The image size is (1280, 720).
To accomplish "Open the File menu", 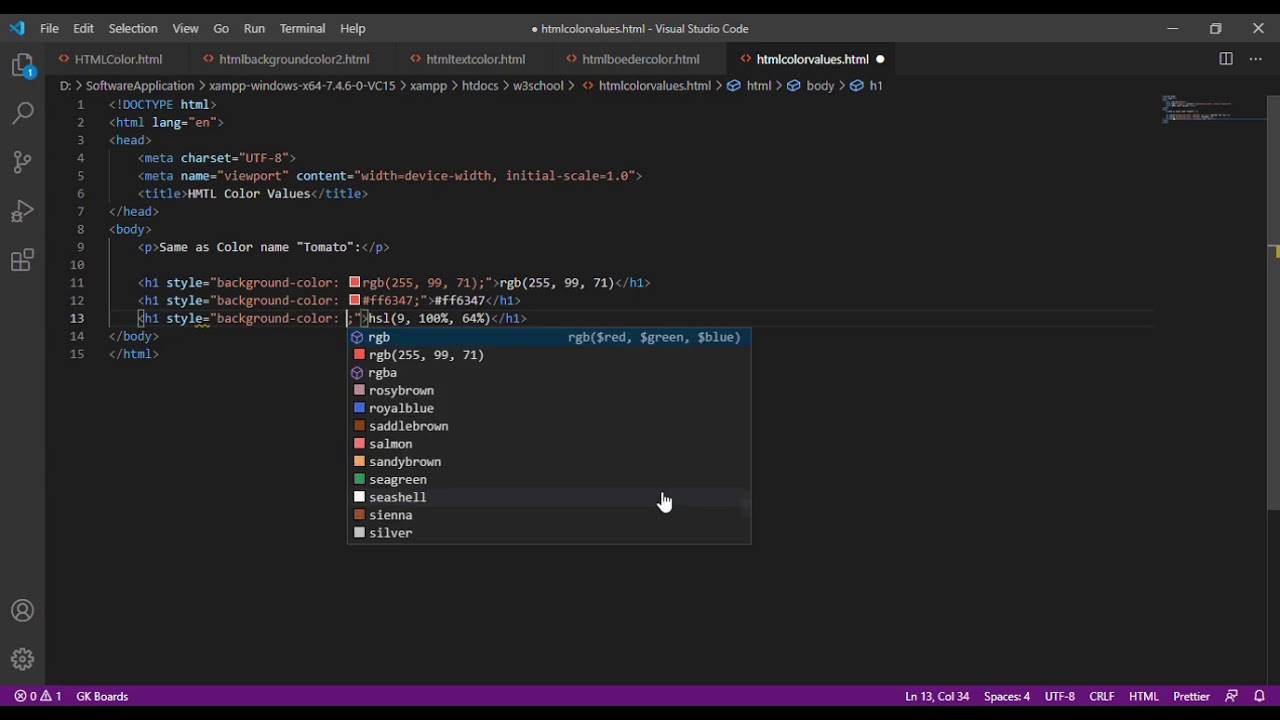I will pyautogui.click(x=49, y=28).
